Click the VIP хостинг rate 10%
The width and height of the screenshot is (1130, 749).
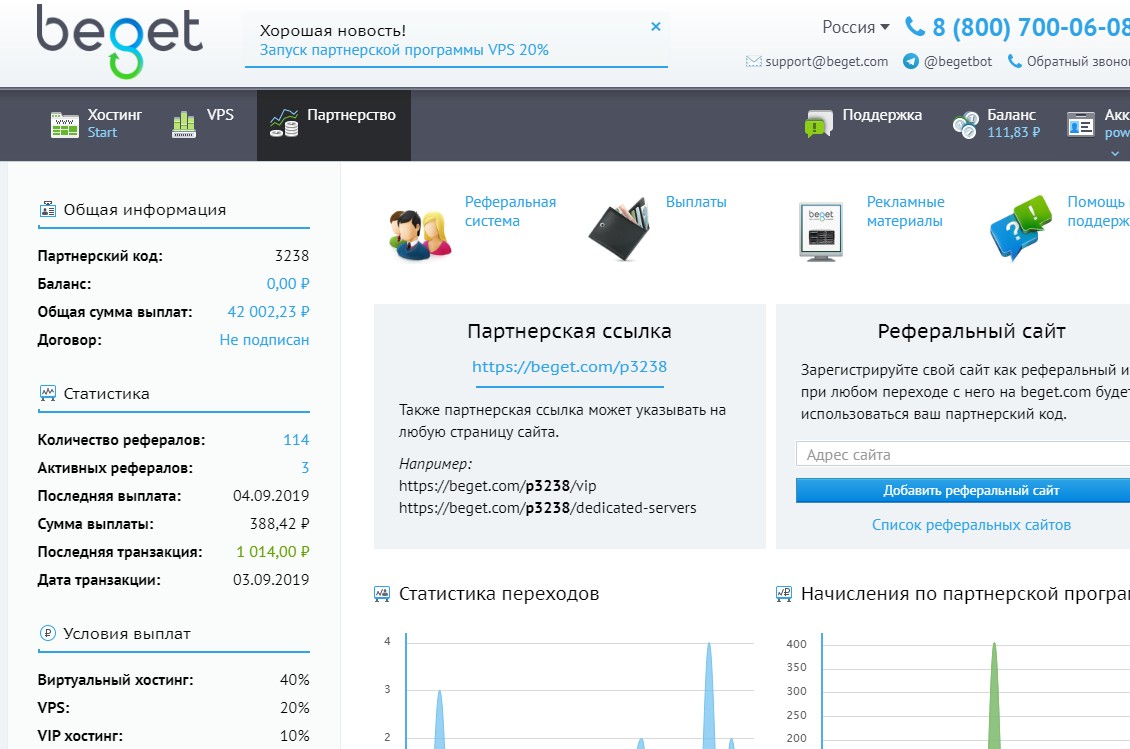click(295, 736)
